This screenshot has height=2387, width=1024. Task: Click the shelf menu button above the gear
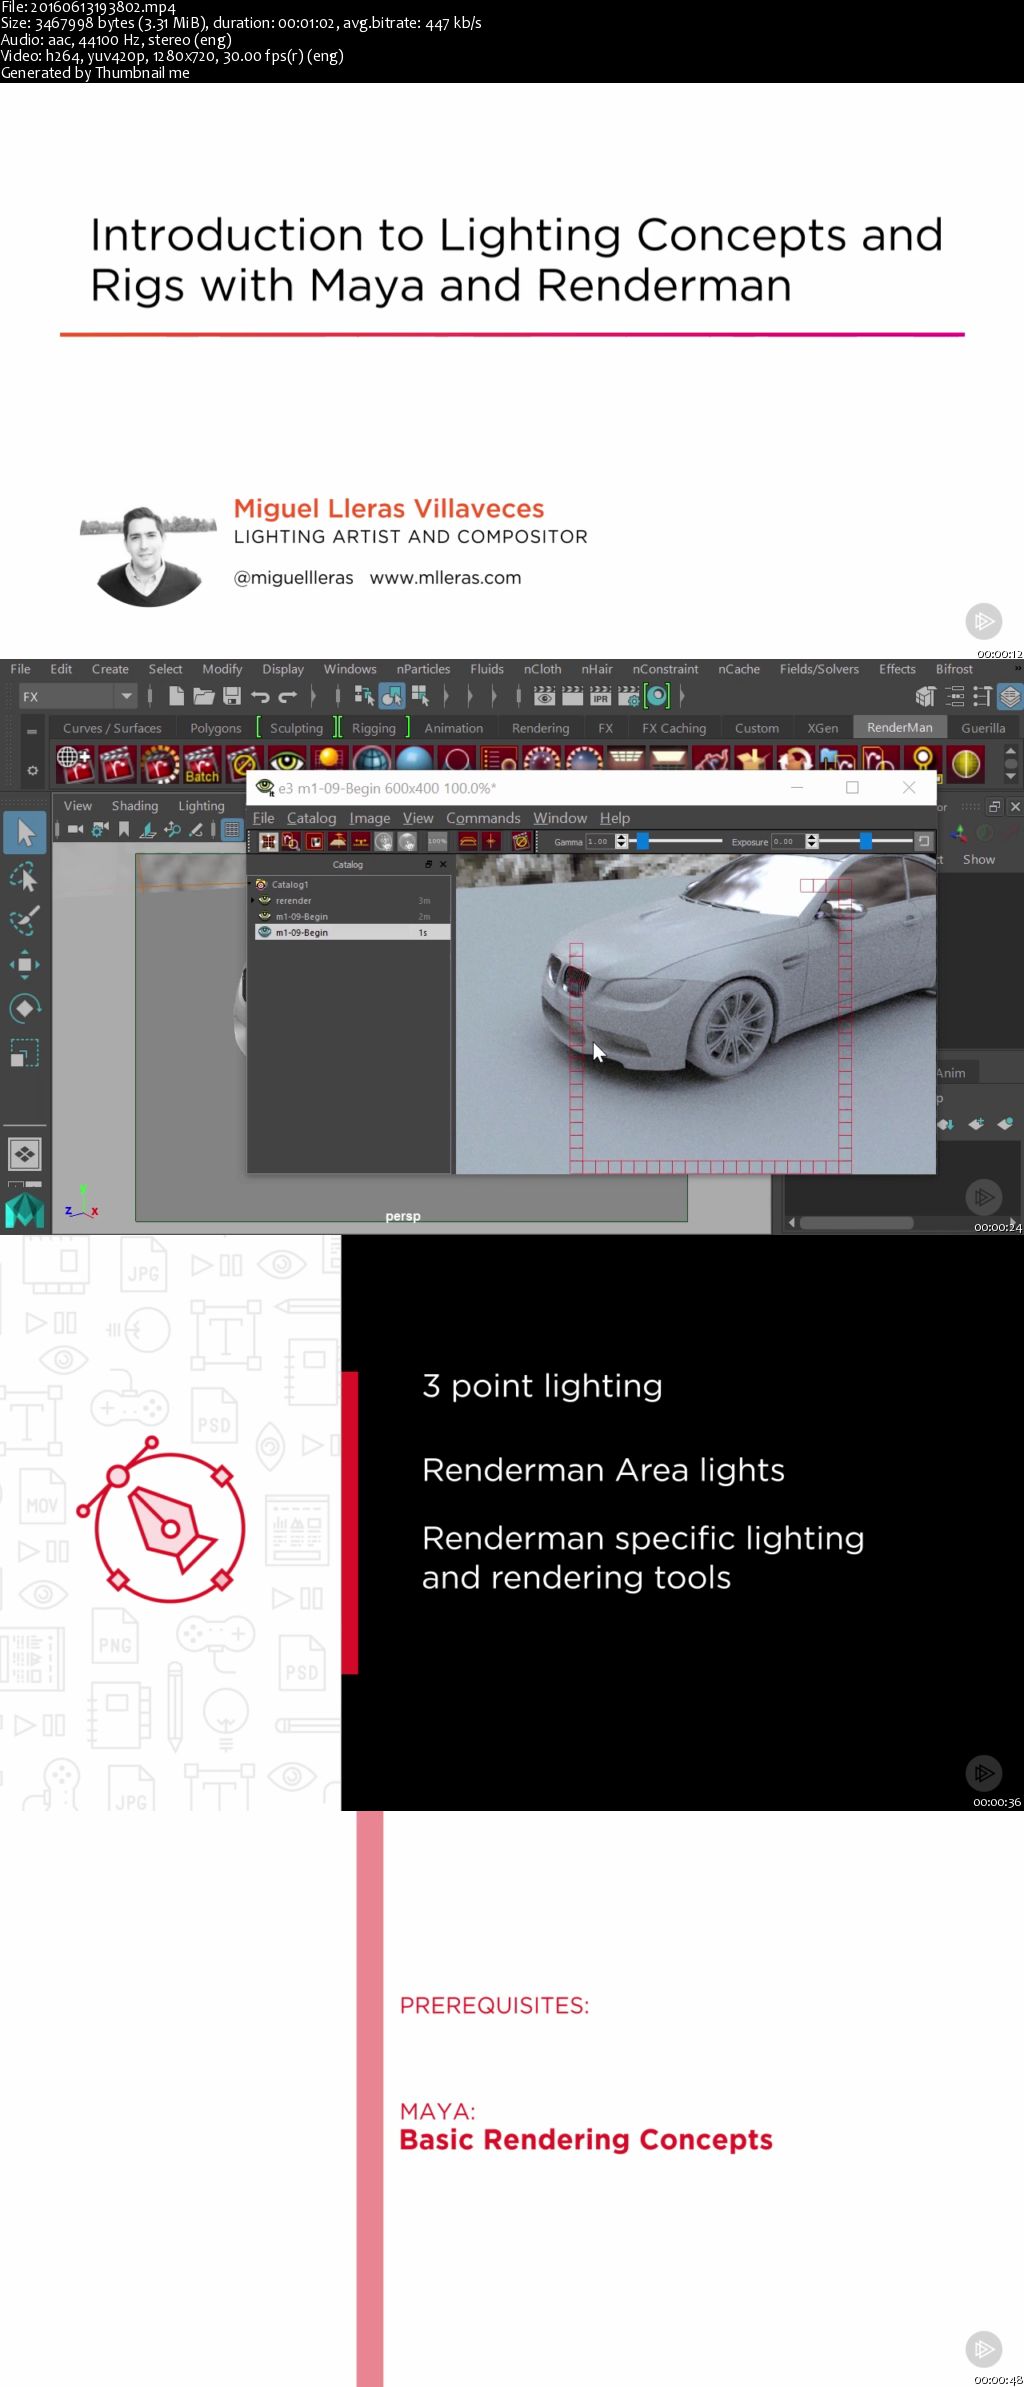pos(32,731)
